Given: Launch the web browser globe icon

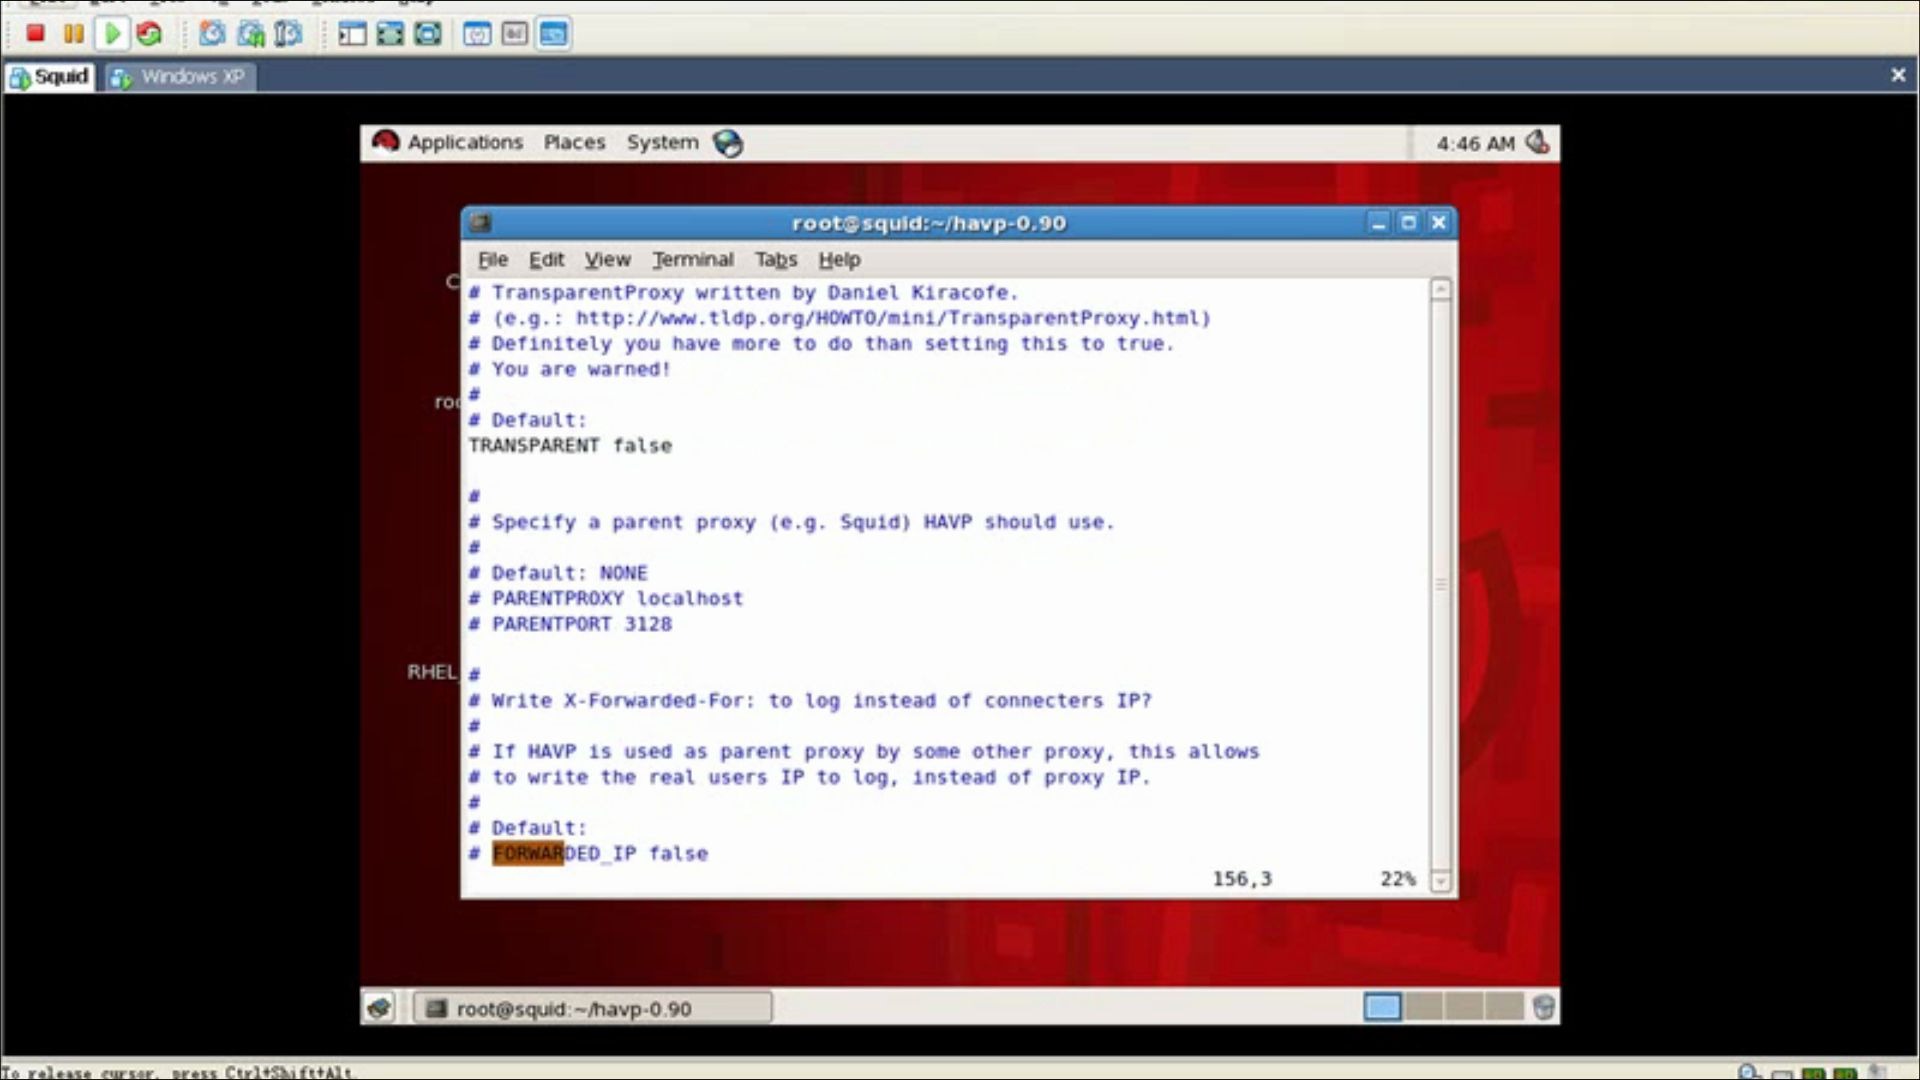Looking at the screenshot, I should pyautogui.click(x=728, y=143).
